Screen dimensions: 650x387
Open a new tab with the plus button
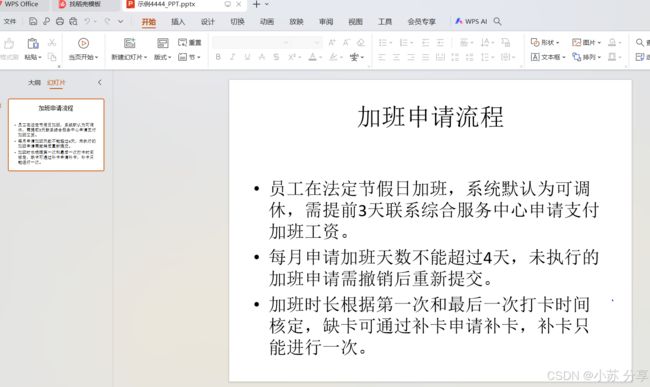(x=257, y=4)
